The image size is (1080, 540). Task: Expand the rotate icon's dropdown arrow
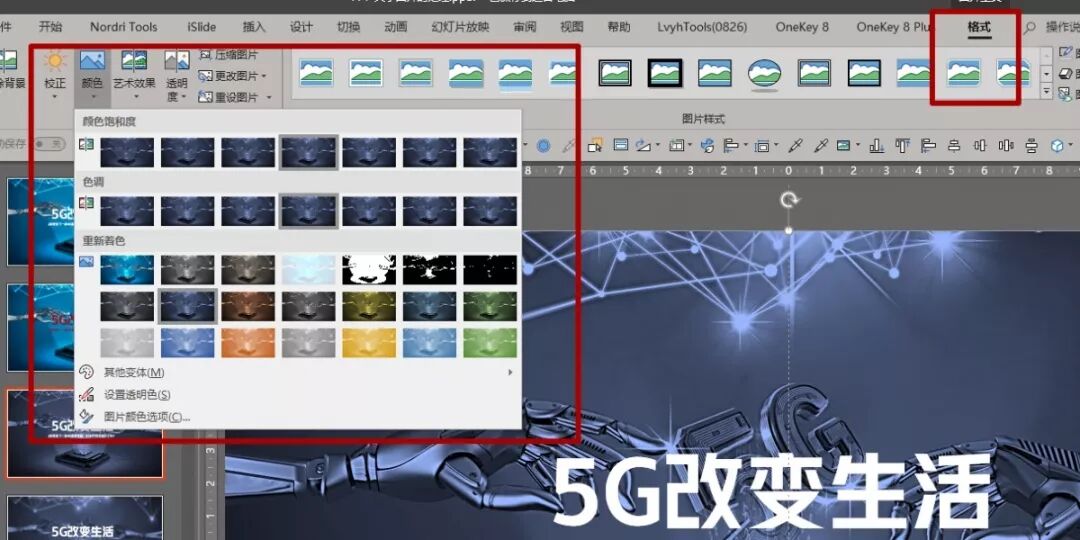coord(658,146)
